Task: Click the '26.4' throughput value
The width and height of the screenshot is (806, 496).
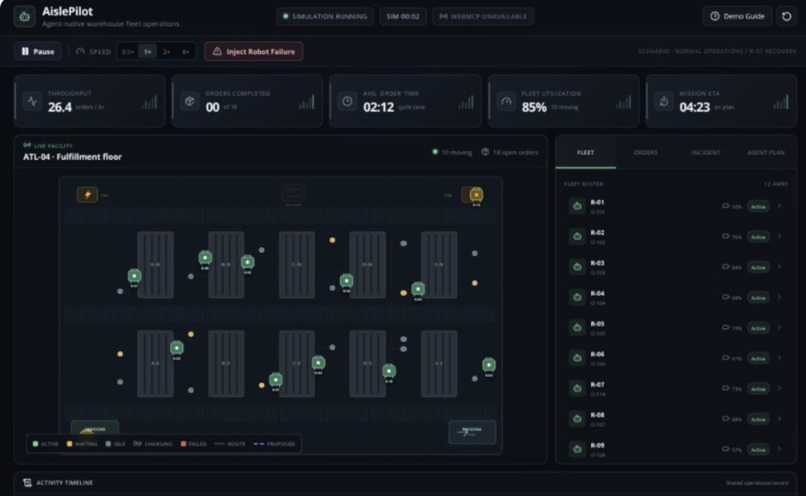Action: [60, 107]
